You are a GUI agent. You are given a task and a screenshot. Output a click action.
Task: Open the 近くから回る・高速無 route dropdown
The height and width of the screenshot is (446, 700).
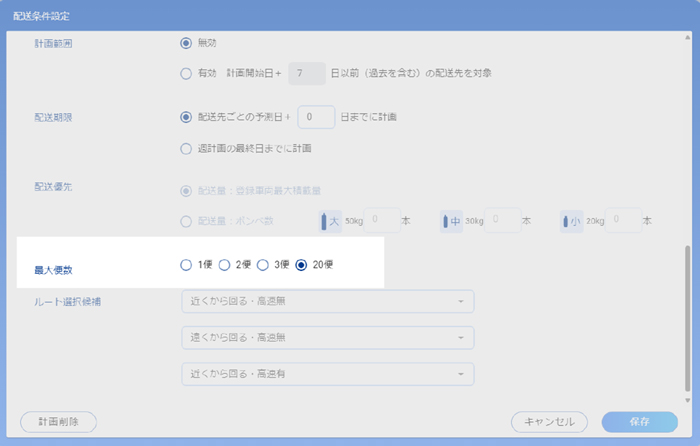328,301
